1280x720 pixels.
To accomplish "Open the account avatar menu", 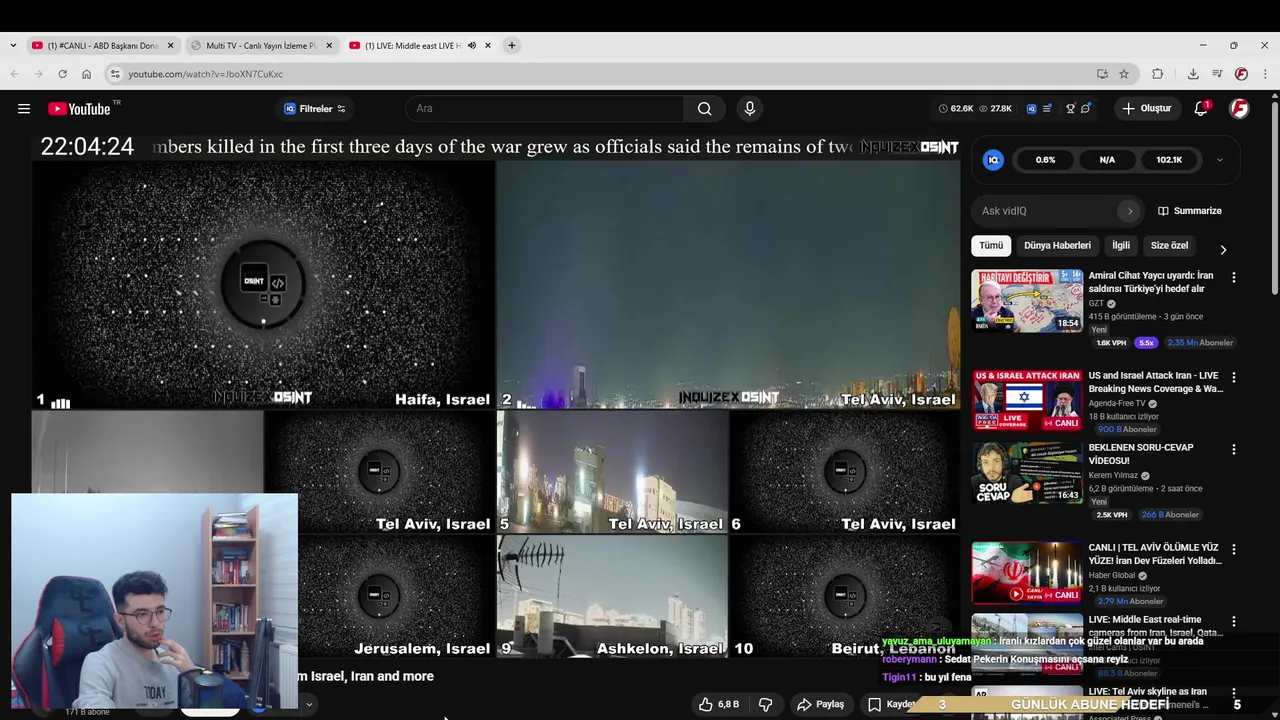I will click(x=1239, y=109).
